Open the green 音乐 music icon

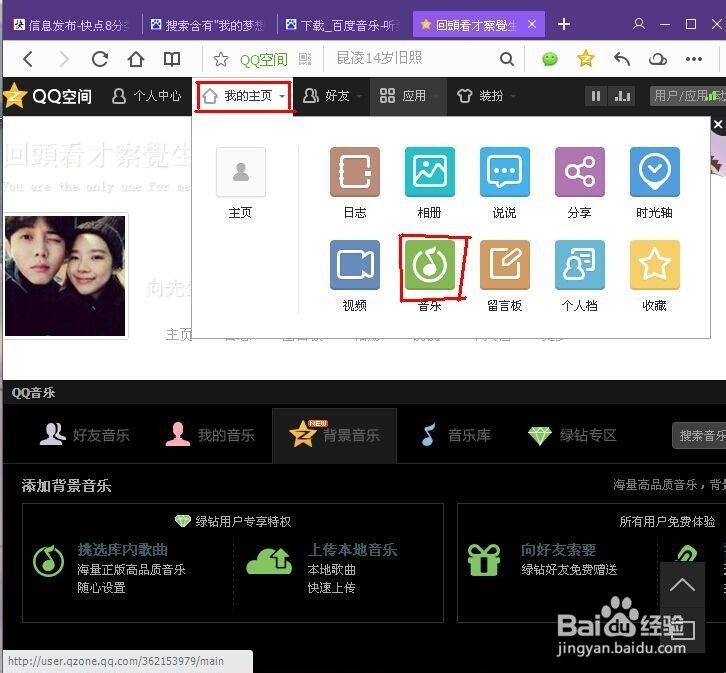[430, 265]
